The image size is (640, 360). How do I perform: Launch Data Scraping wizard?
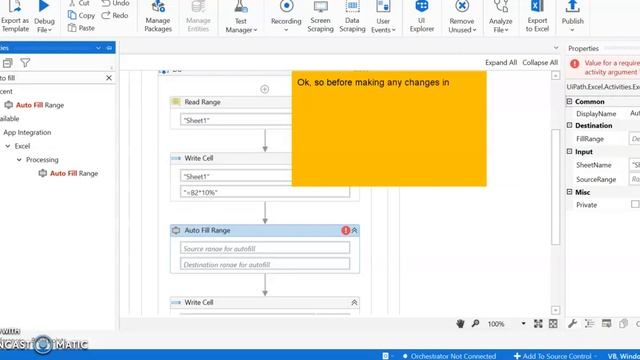click(352, 17)
